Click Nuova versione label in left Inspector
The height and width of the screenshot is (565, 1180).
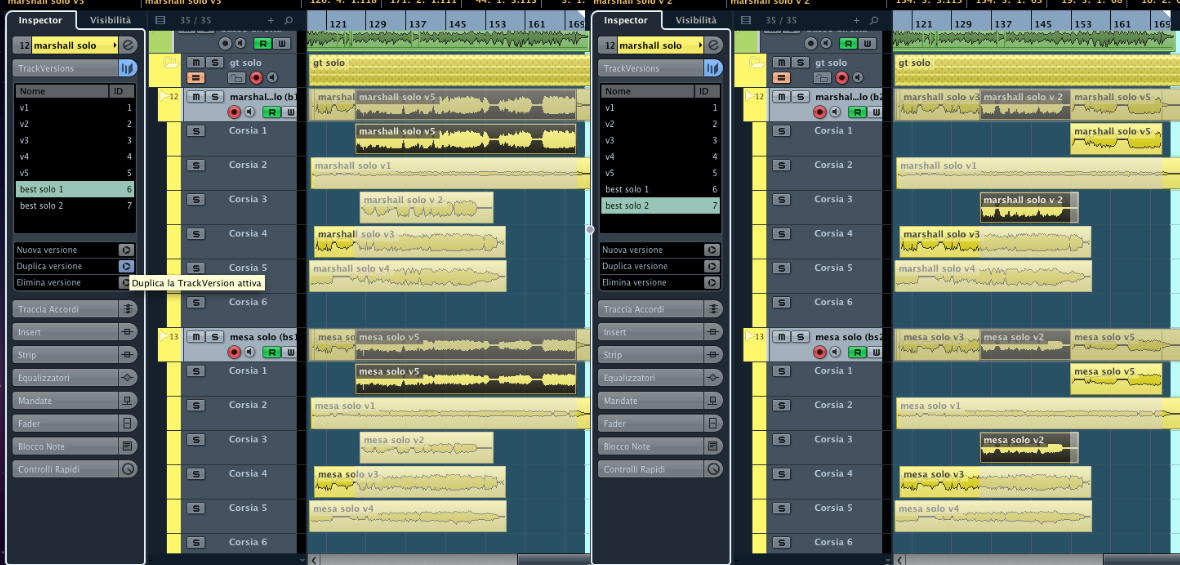click(x=47, y=250)
